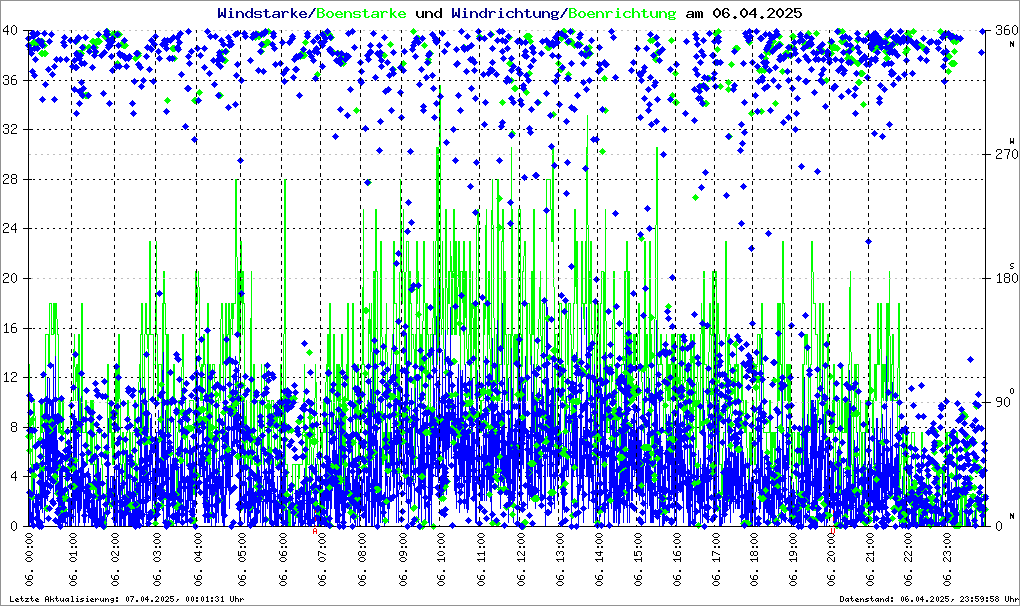The height and width of the screenshot is (606, 1020).
Task: Click the '06. 22:00' time axis label
Action: click(x=909, y=559)
